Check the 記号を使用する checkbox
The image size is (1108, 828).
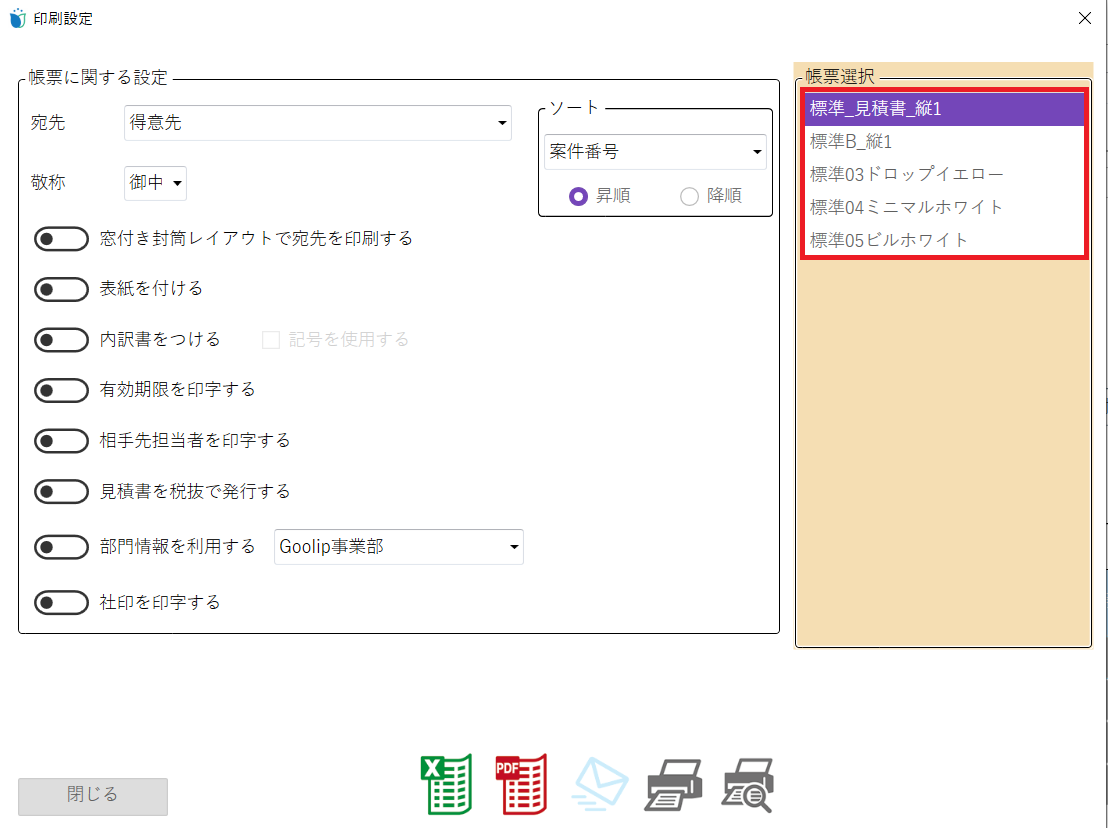[x=270, y=339]
